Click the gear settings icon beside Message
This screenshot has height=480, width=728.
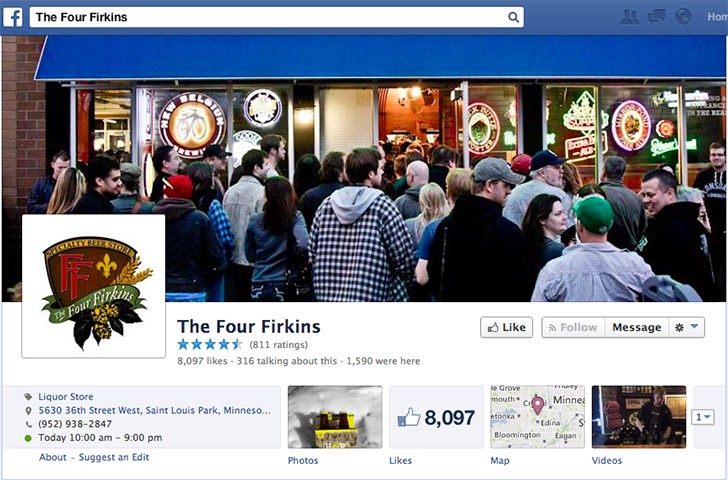679,328
